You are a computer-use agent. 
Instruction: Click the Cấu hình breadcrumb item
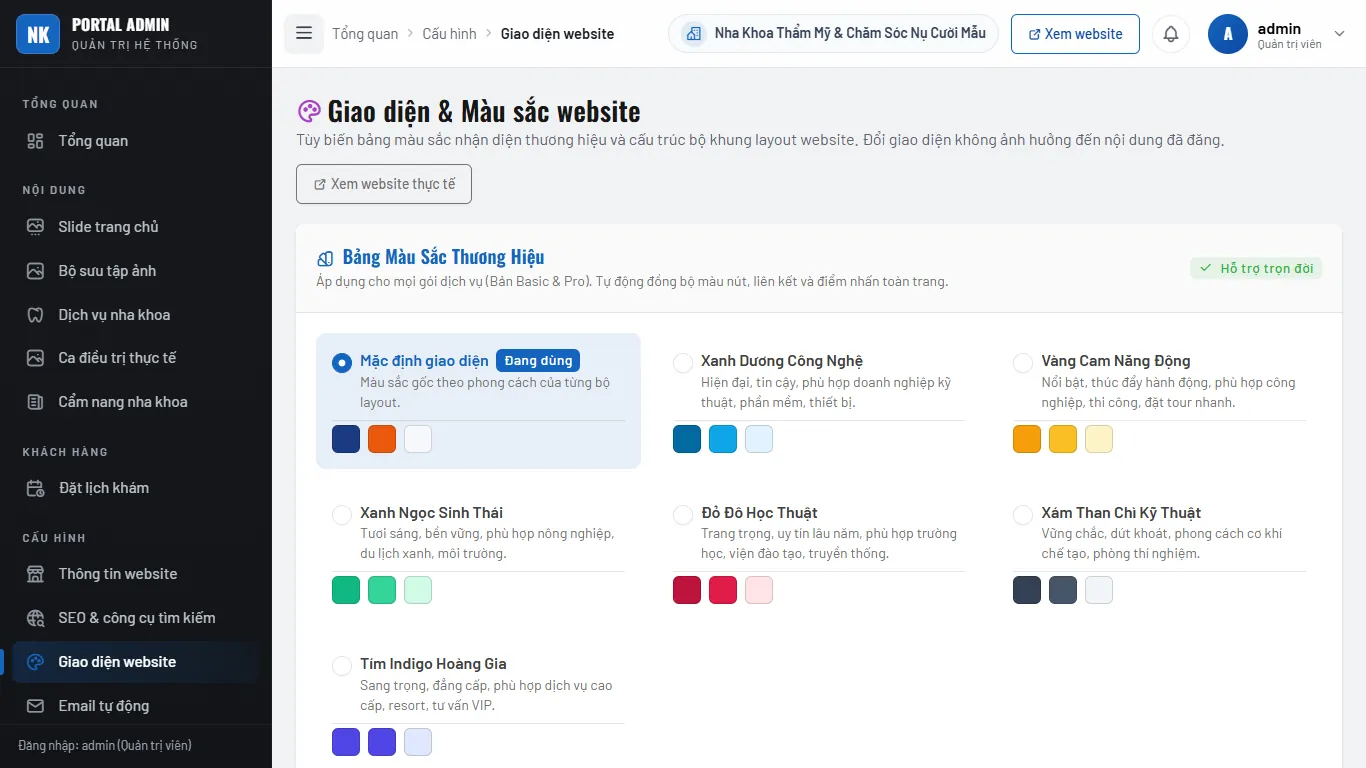pyautogui.click(x=449, y=34)
